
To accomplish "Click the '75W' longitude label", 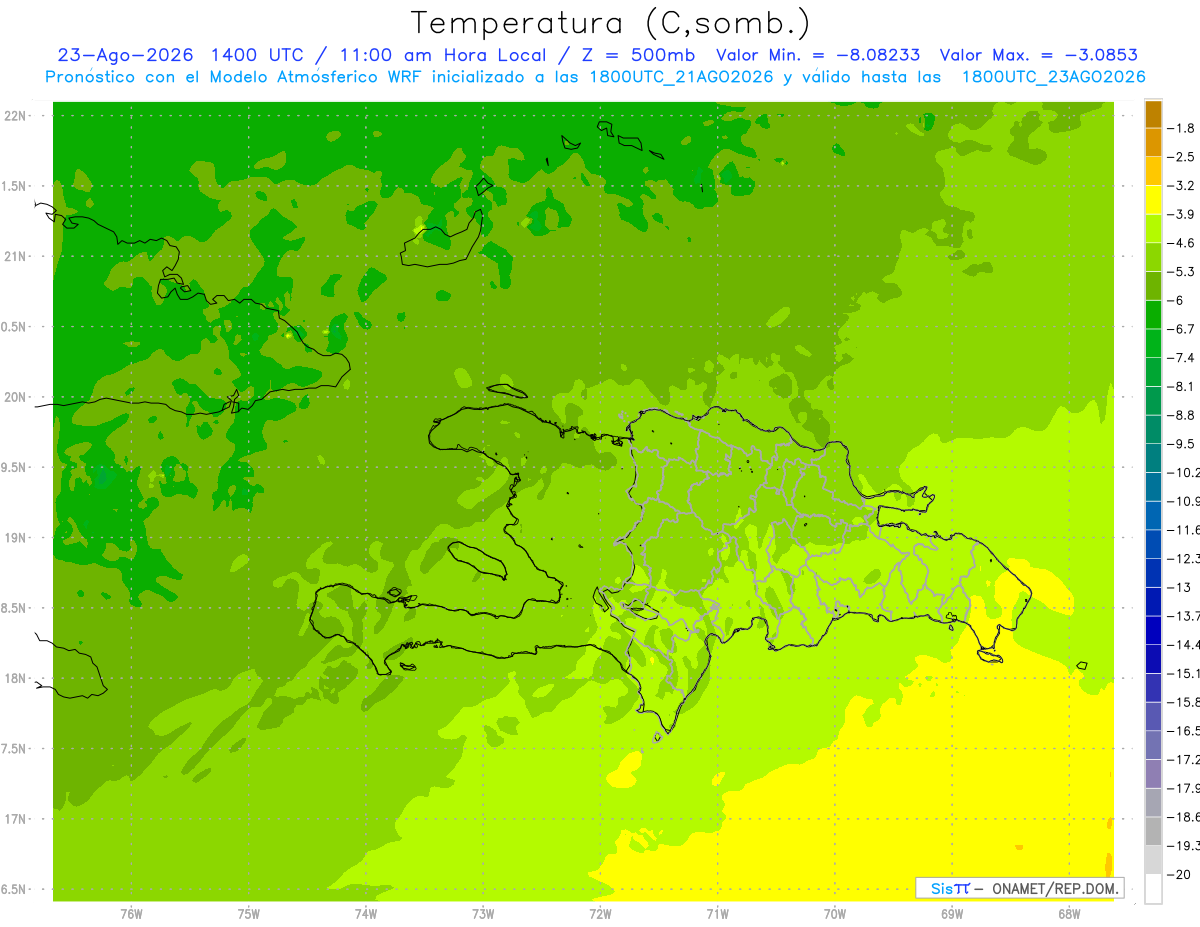I will 249,913.
